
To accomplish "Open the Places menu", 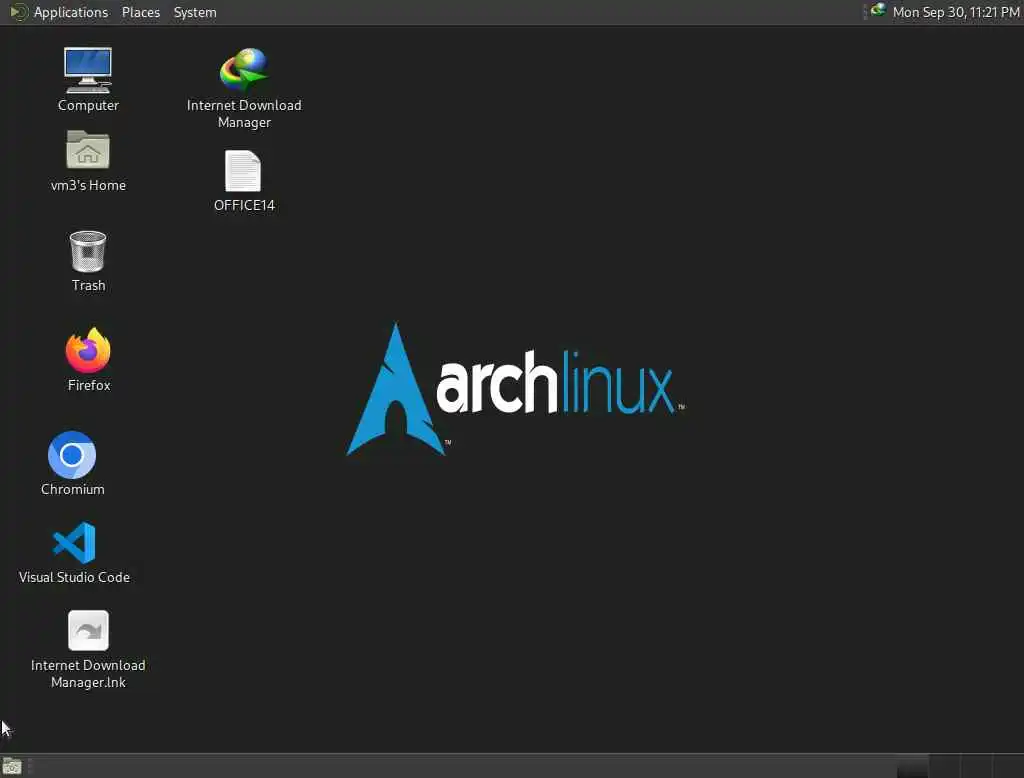I will click(141, 12).
